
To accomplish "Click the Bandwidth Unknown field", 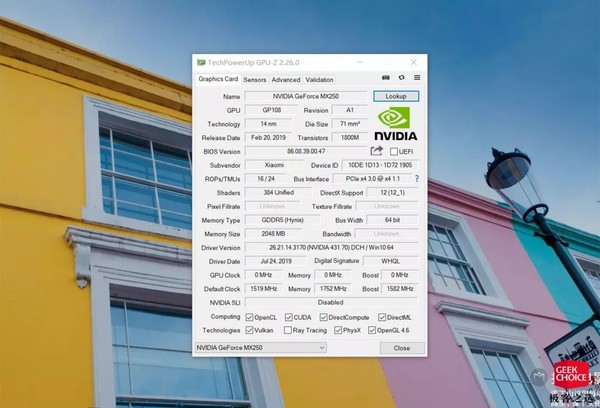I will tap(386, 234).
